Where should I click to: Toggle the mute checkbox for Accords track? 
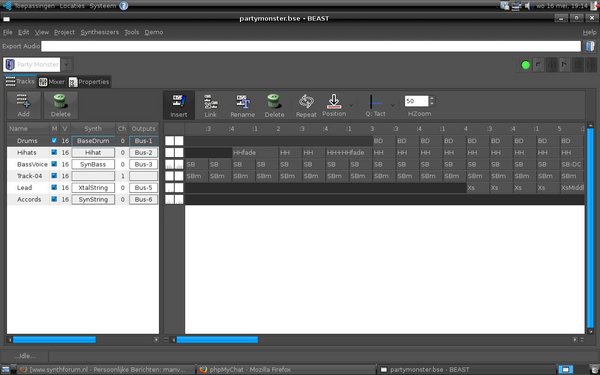click(x=54, y=199)
